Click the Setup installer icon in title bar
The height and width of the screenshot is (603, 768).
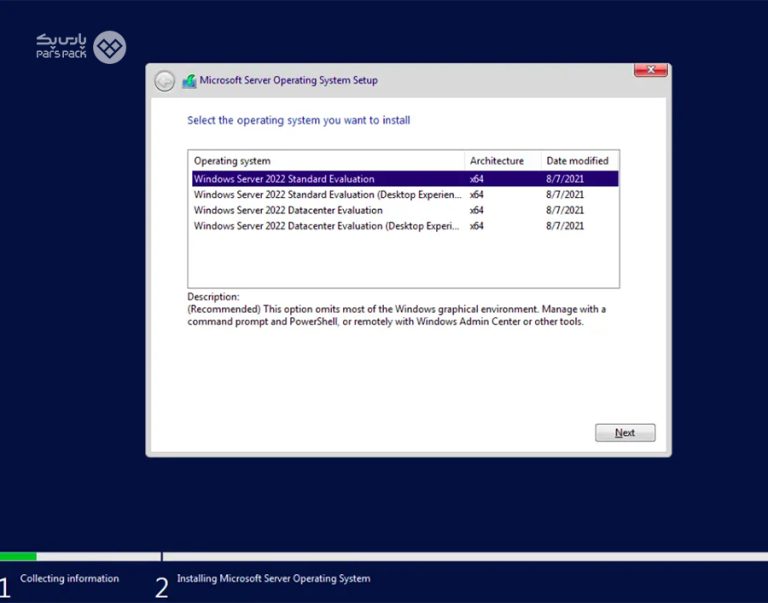(x=190, y=81)
